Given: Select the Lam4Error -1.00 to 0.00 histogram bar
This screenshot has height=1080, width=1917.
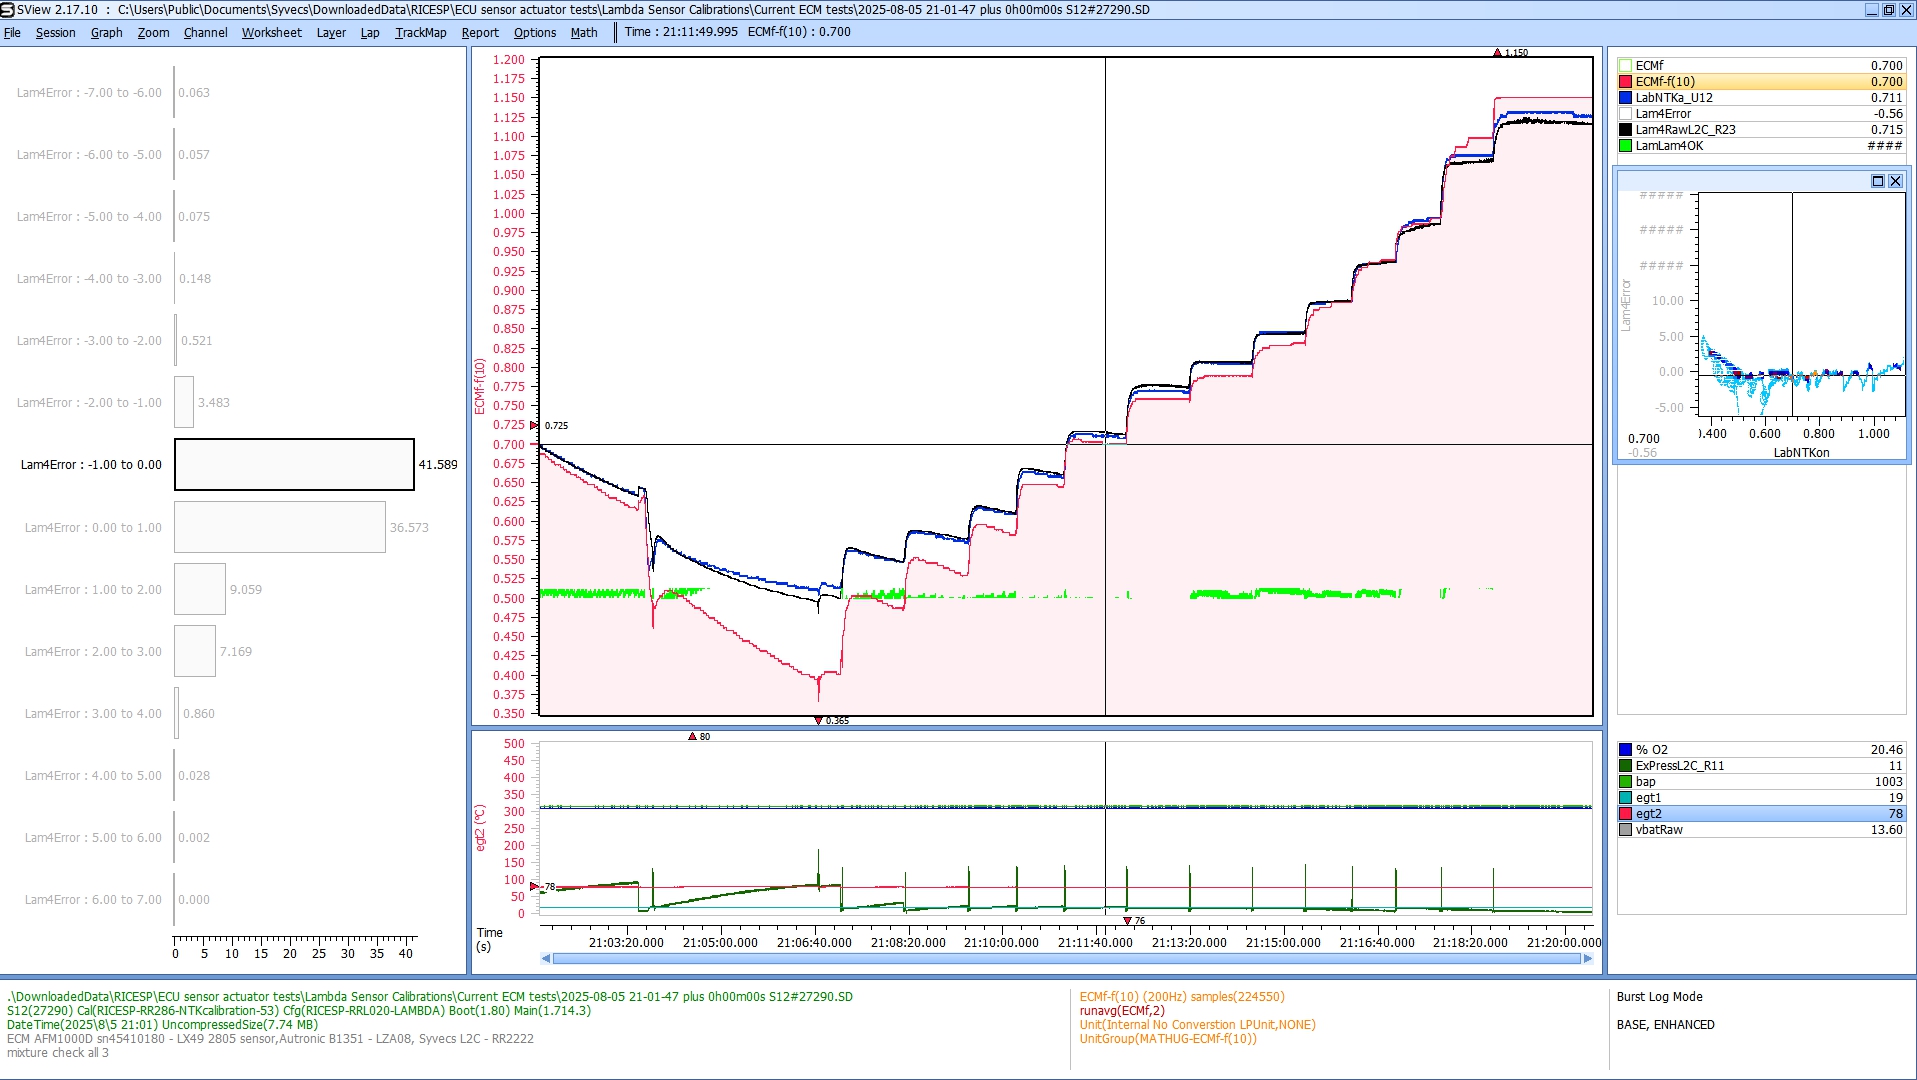Looking at the screenshot, I should tap(294, 465).
